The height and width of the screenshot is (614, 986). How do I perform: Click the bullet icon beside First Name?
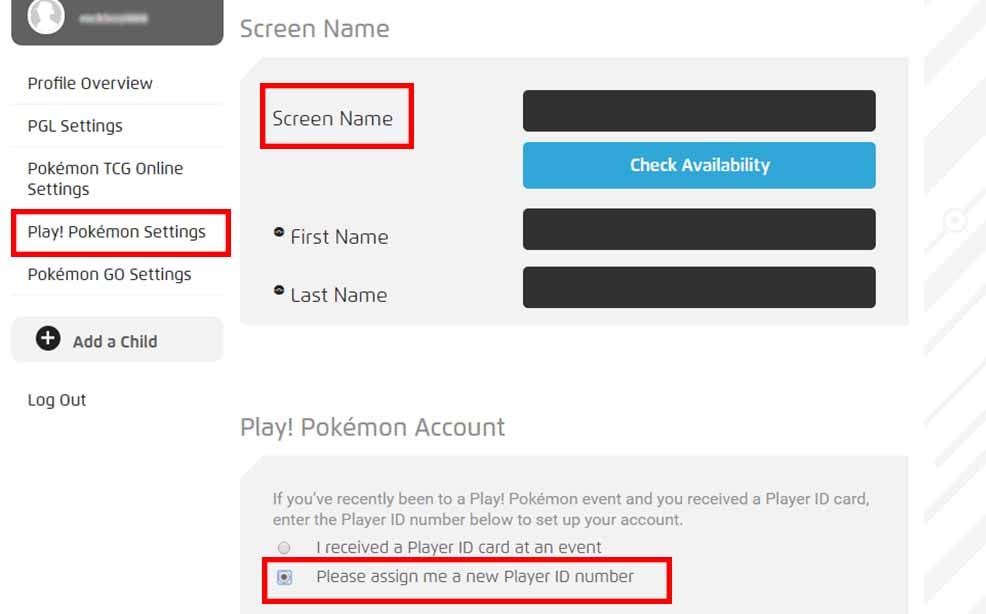[x=279, y=232]
